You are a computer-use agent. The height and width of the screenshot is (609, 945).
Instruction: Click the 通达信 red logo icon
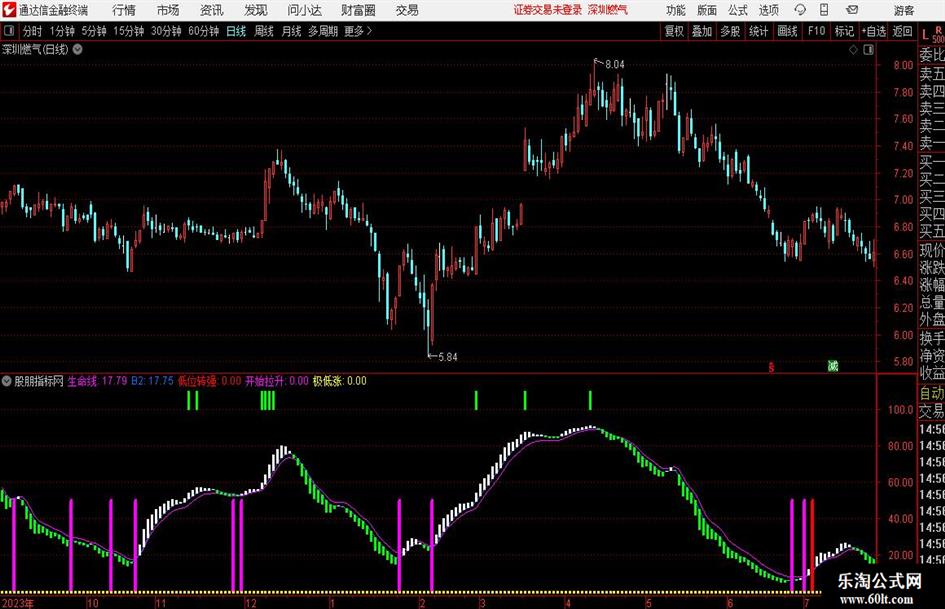[x=8, y=10]
